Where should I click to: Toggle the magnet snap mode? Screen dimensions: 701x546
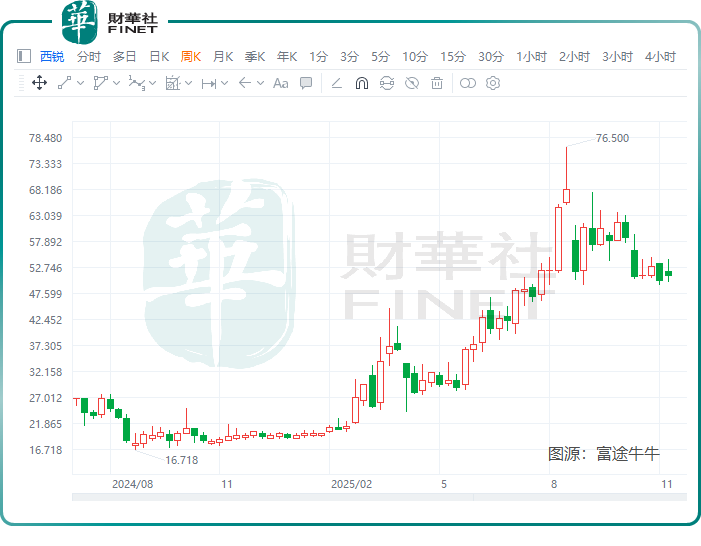point(362,83)
